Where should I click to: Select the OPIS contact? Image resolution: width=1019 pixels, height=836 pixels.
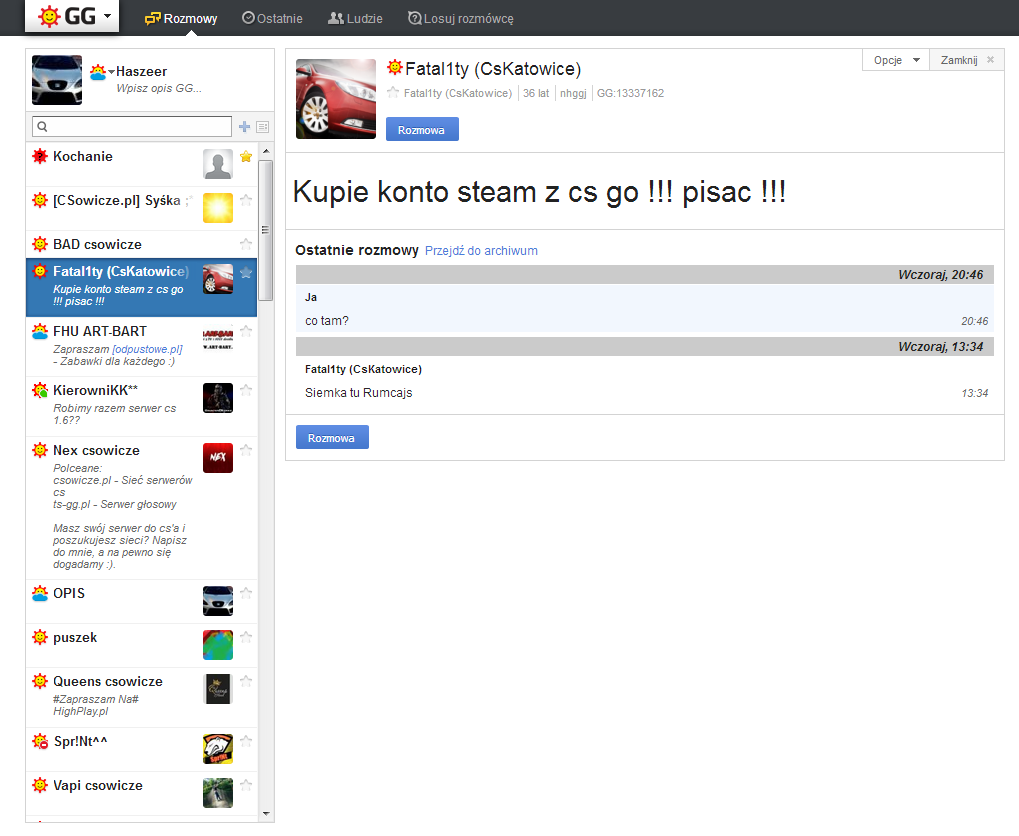(x=142, y=602)
